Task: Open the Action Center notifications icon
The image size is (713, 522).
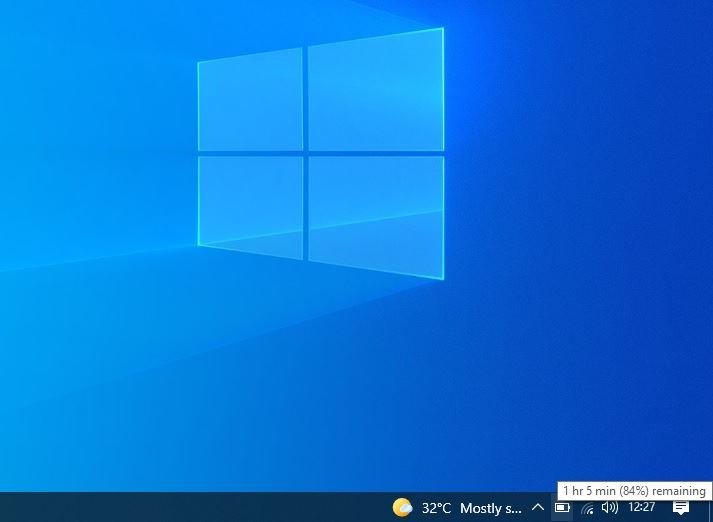Action: 681,507
